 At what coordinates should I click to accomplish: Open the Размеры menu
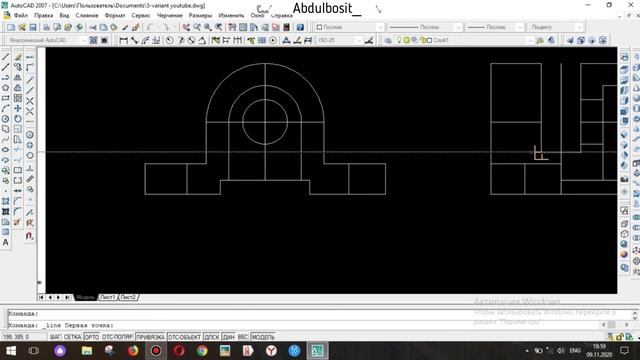[x=200, y=16]
